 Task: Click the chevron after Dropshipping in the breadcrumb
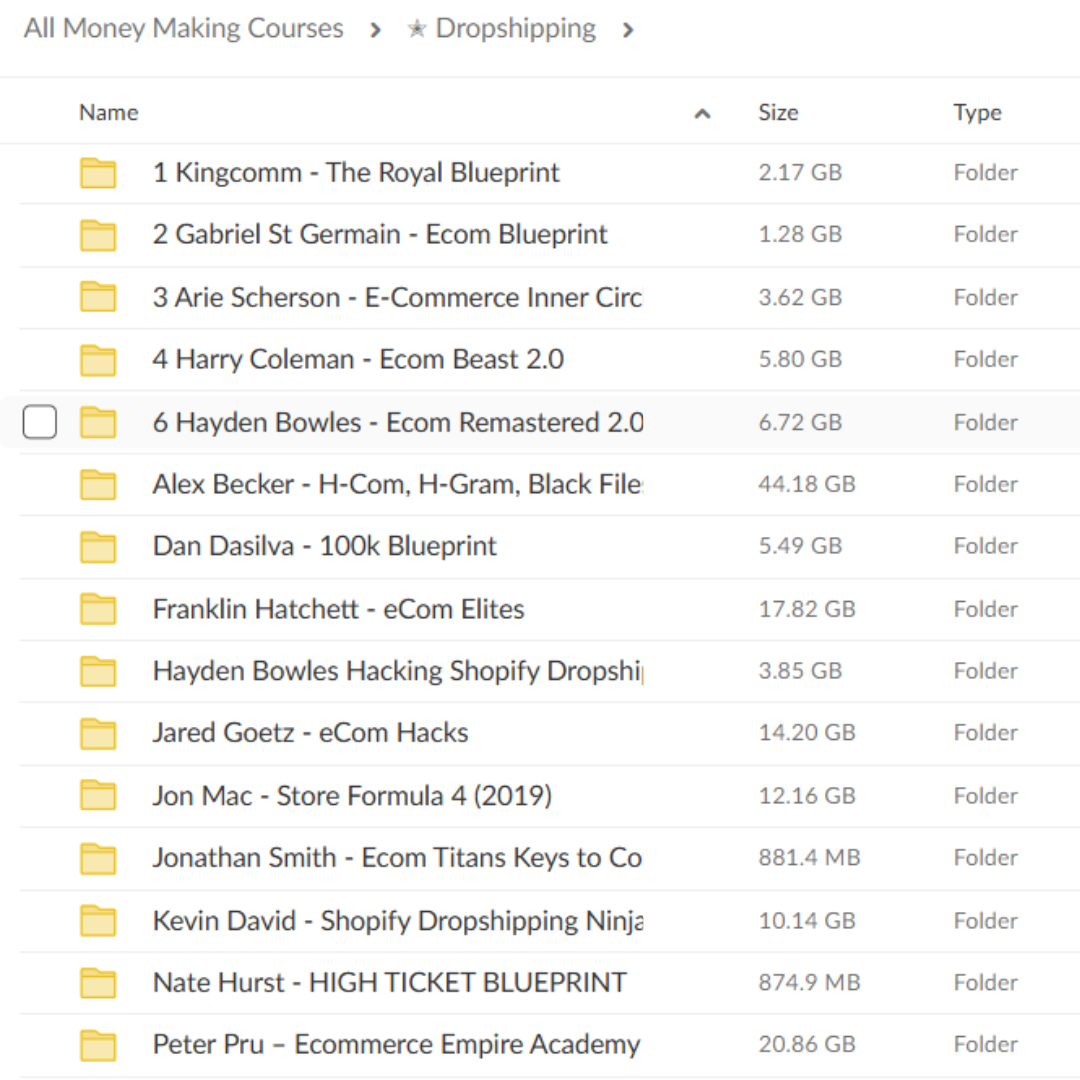click(629, 30)
